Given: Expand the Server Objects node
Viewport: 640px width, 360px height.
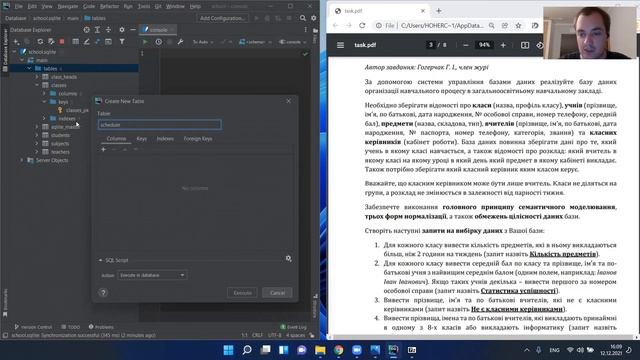Looking at the screenshot, I should coord(22,160).
